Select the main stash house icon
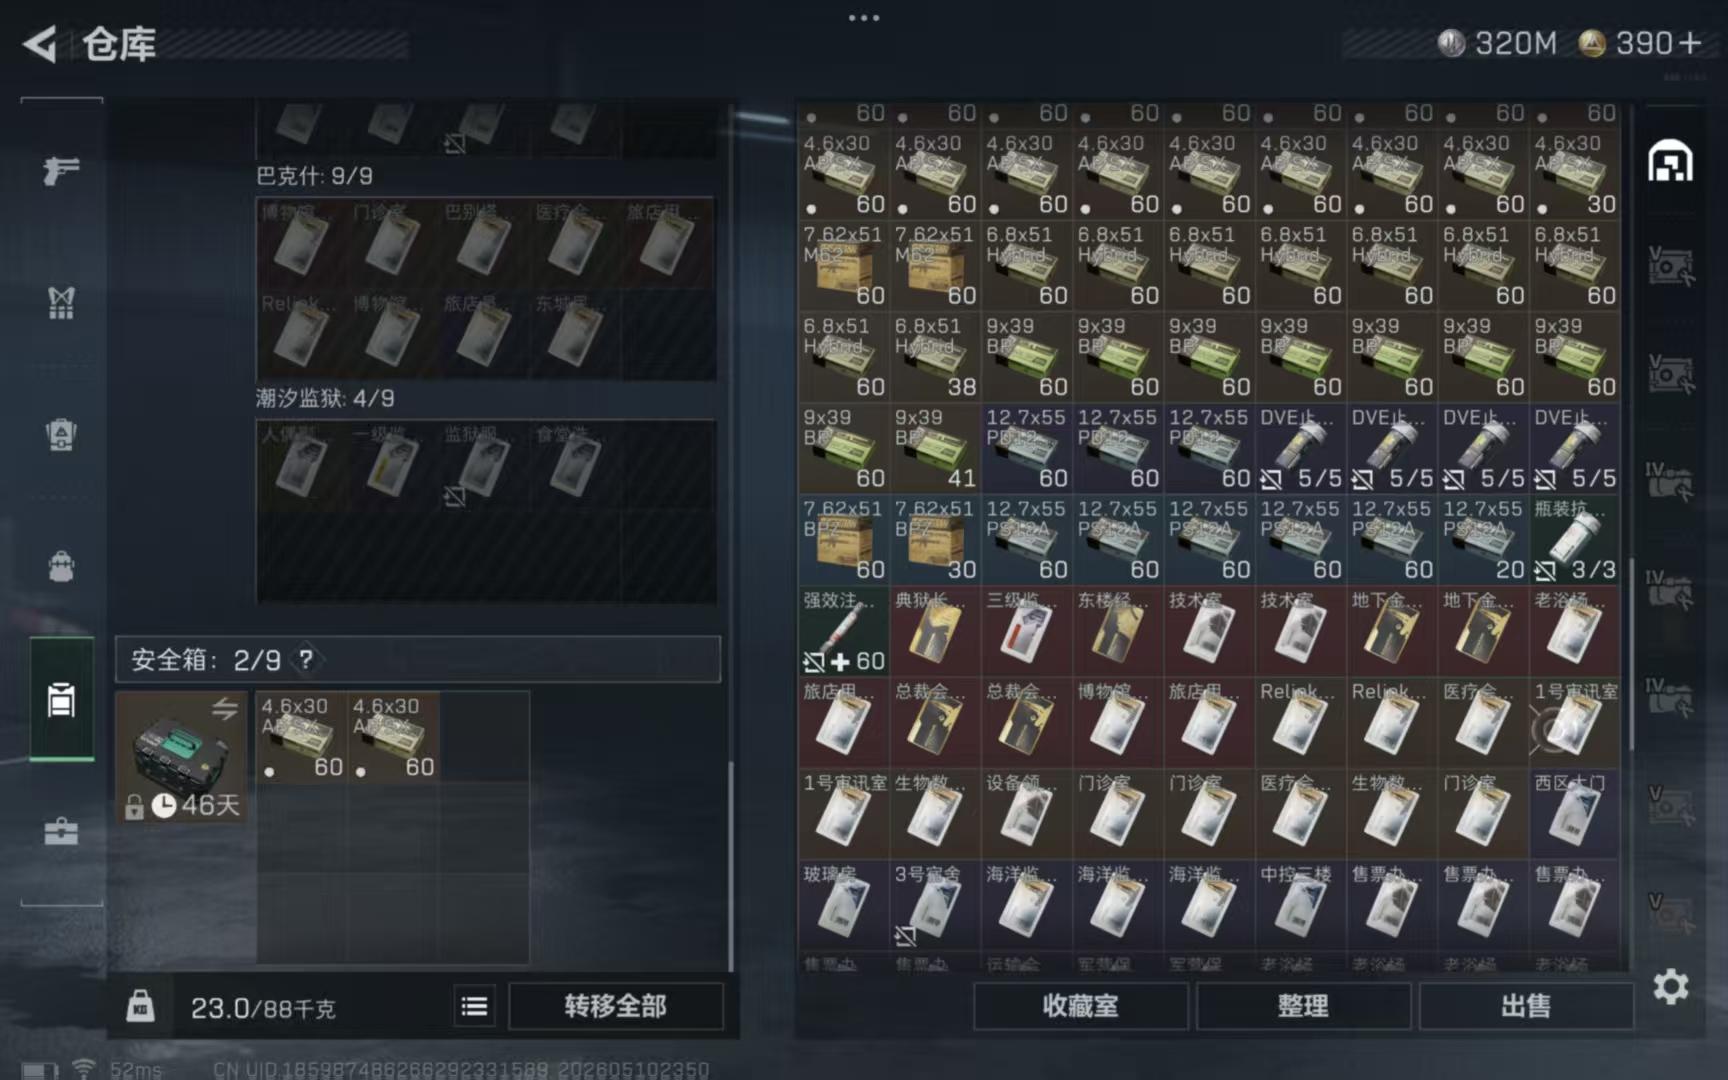This screenshot has width=1728, height=1080. pyautogui.click(x=1670, y=161)
